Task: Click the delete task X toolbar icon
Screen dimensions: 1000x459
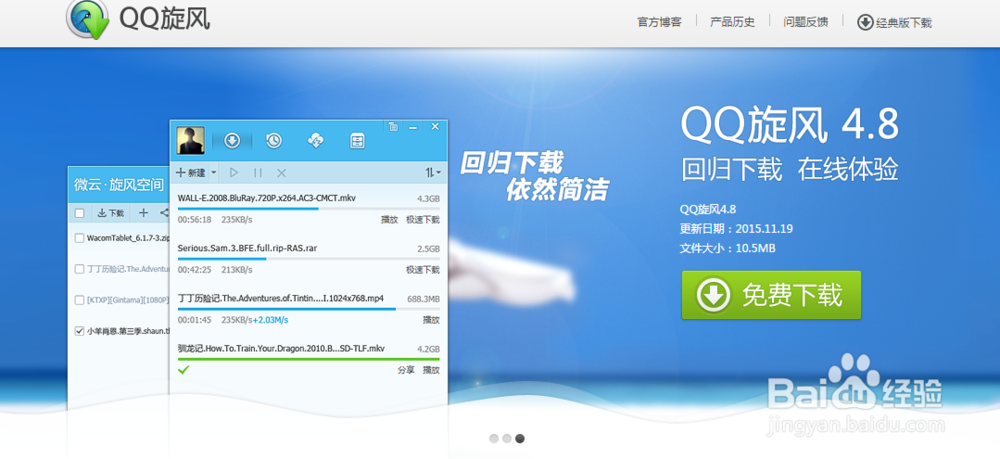Action: pyautogui.click(x=281, y=172)
